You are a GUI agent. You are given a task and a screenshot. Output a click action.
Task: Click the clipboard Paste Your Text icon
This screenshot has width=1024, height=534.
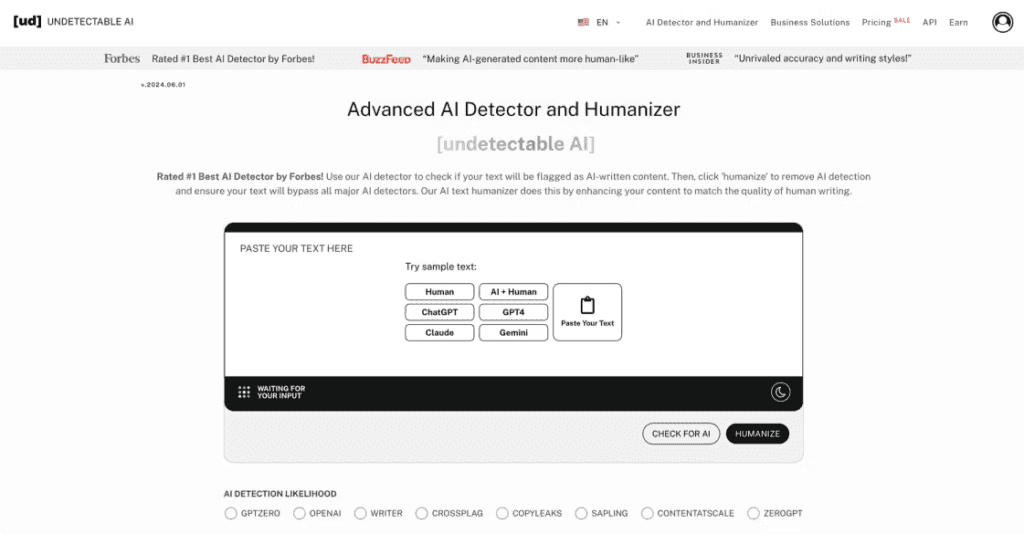pyautogui.click(x=587, y=305)
